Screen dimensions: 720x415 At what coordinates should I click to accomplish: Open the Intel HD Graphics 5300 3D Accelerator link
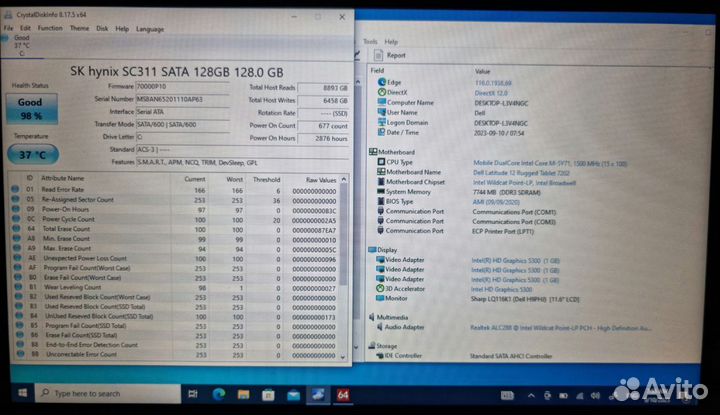(501, 289)
